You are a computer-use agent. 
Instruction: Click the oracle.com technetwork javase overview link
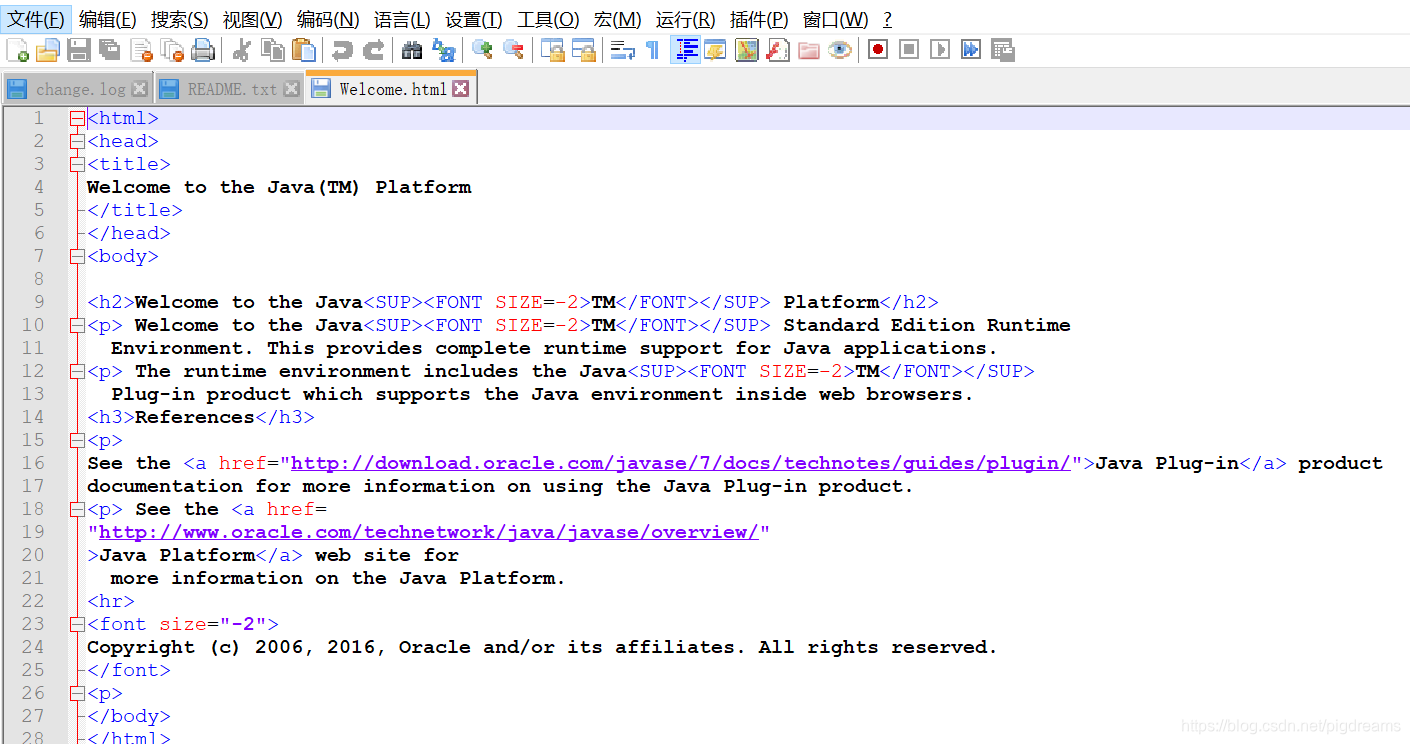(x=429, y=532)
